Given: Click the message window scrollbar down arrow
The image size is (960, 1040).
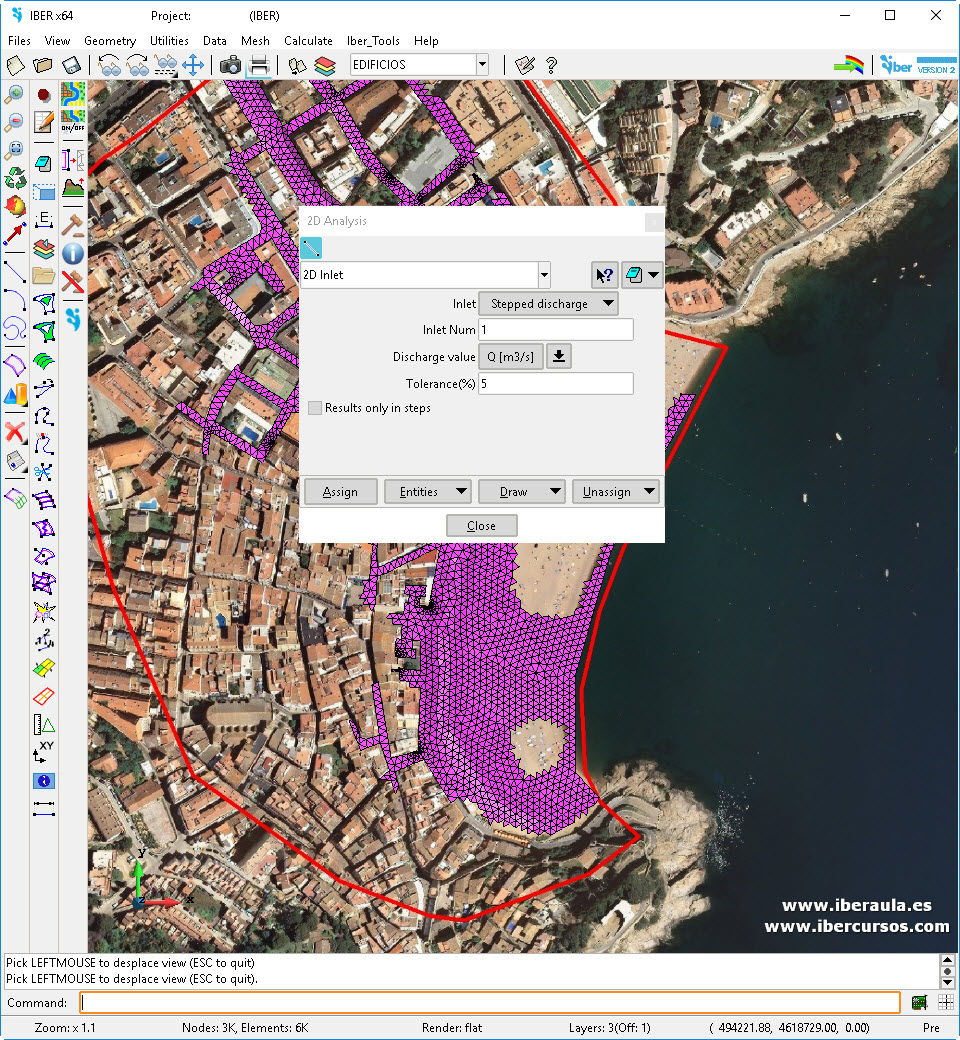Looking at the screenshot, I should click(x=947, y=982).
